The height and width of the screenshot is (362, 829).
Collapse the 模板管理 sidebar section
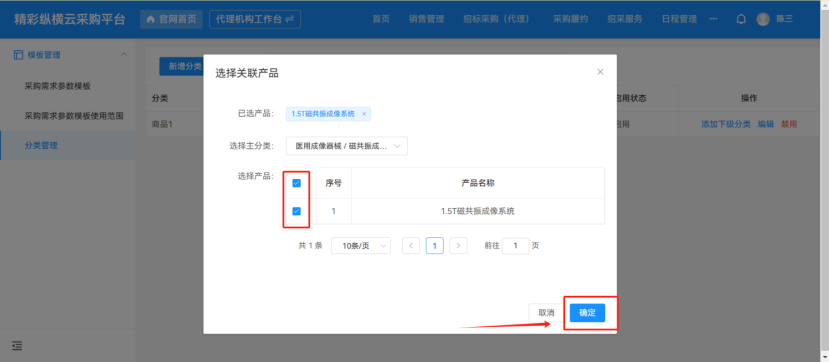click(x=124, y=54)
